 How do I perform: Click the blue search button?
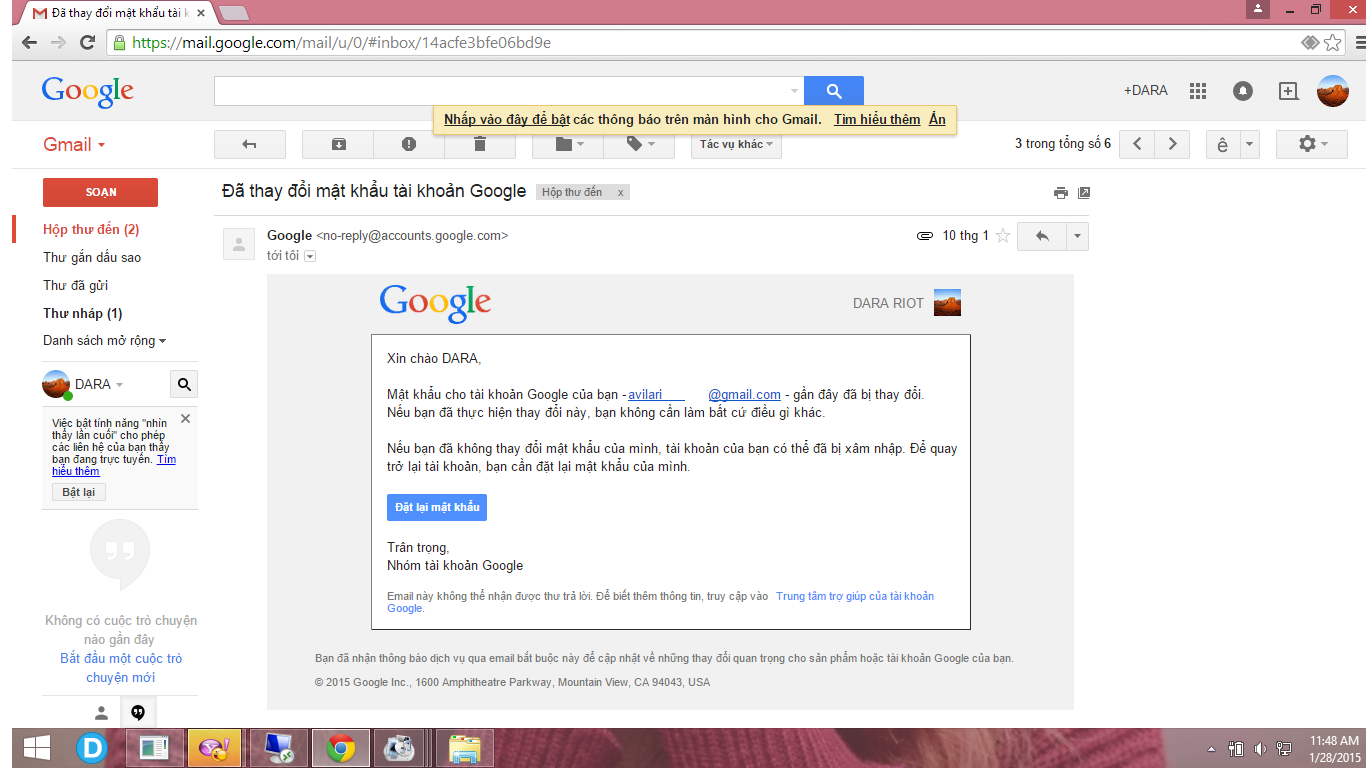(834, 91)
